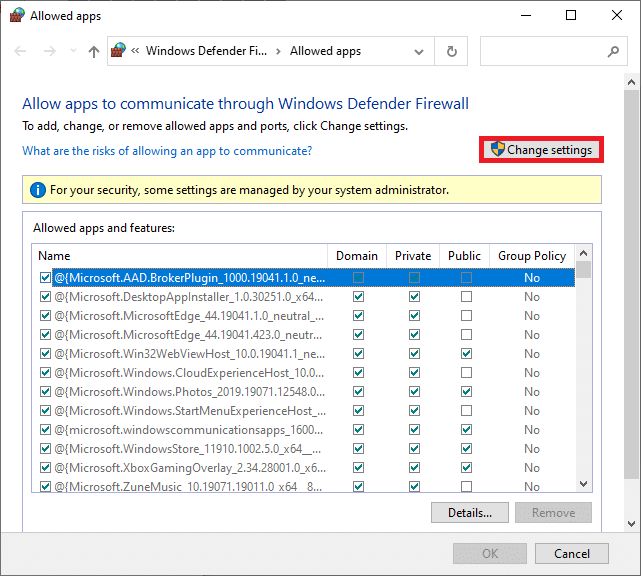Viewport: 641px width, 576px height.
Task: Click the apps list scrollbar down arrow
Action: 584,485
